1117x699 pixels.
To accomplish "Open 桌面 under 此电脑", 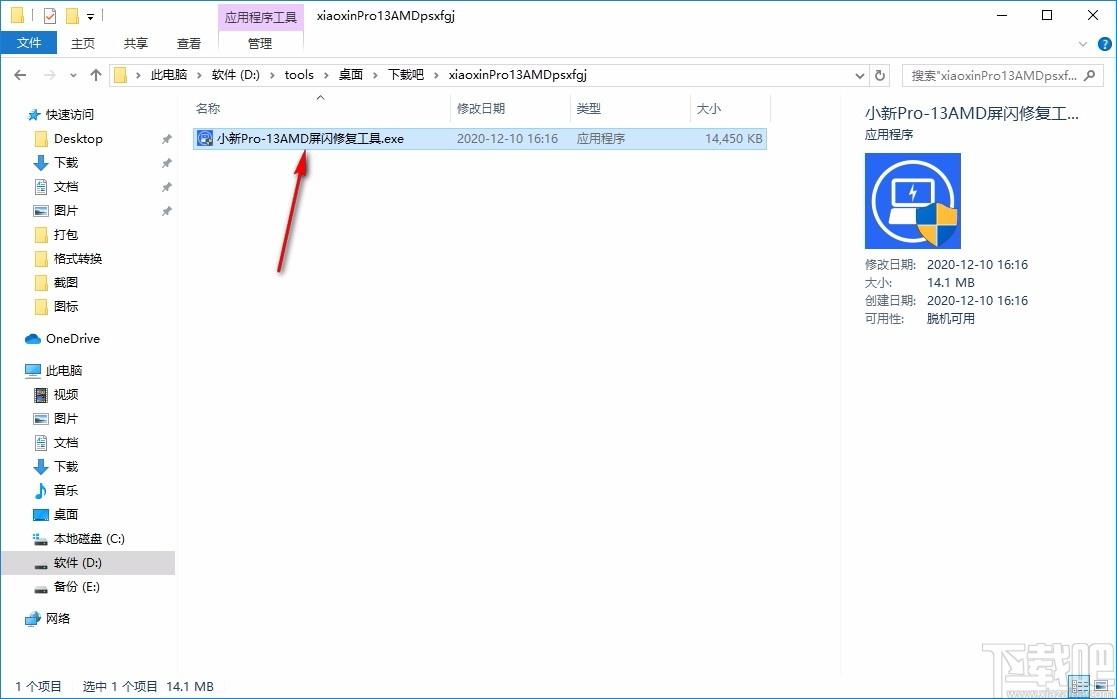I will click(66, 514).
